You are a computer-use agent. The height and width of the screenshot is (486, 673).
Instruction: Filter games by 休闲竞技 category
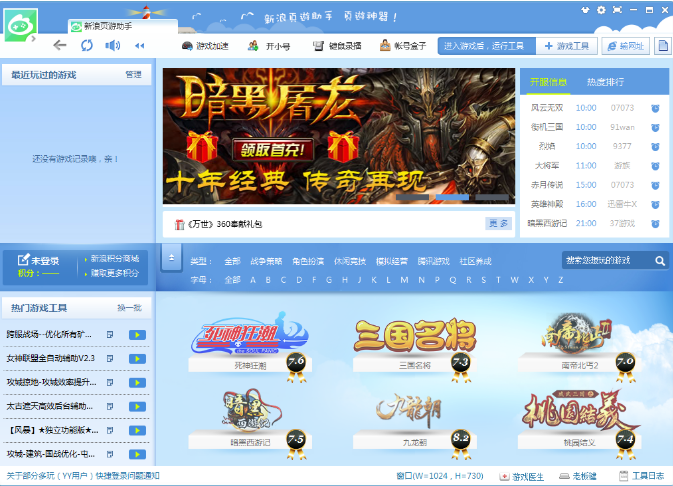pyautogui.click(x=350, y=261)
